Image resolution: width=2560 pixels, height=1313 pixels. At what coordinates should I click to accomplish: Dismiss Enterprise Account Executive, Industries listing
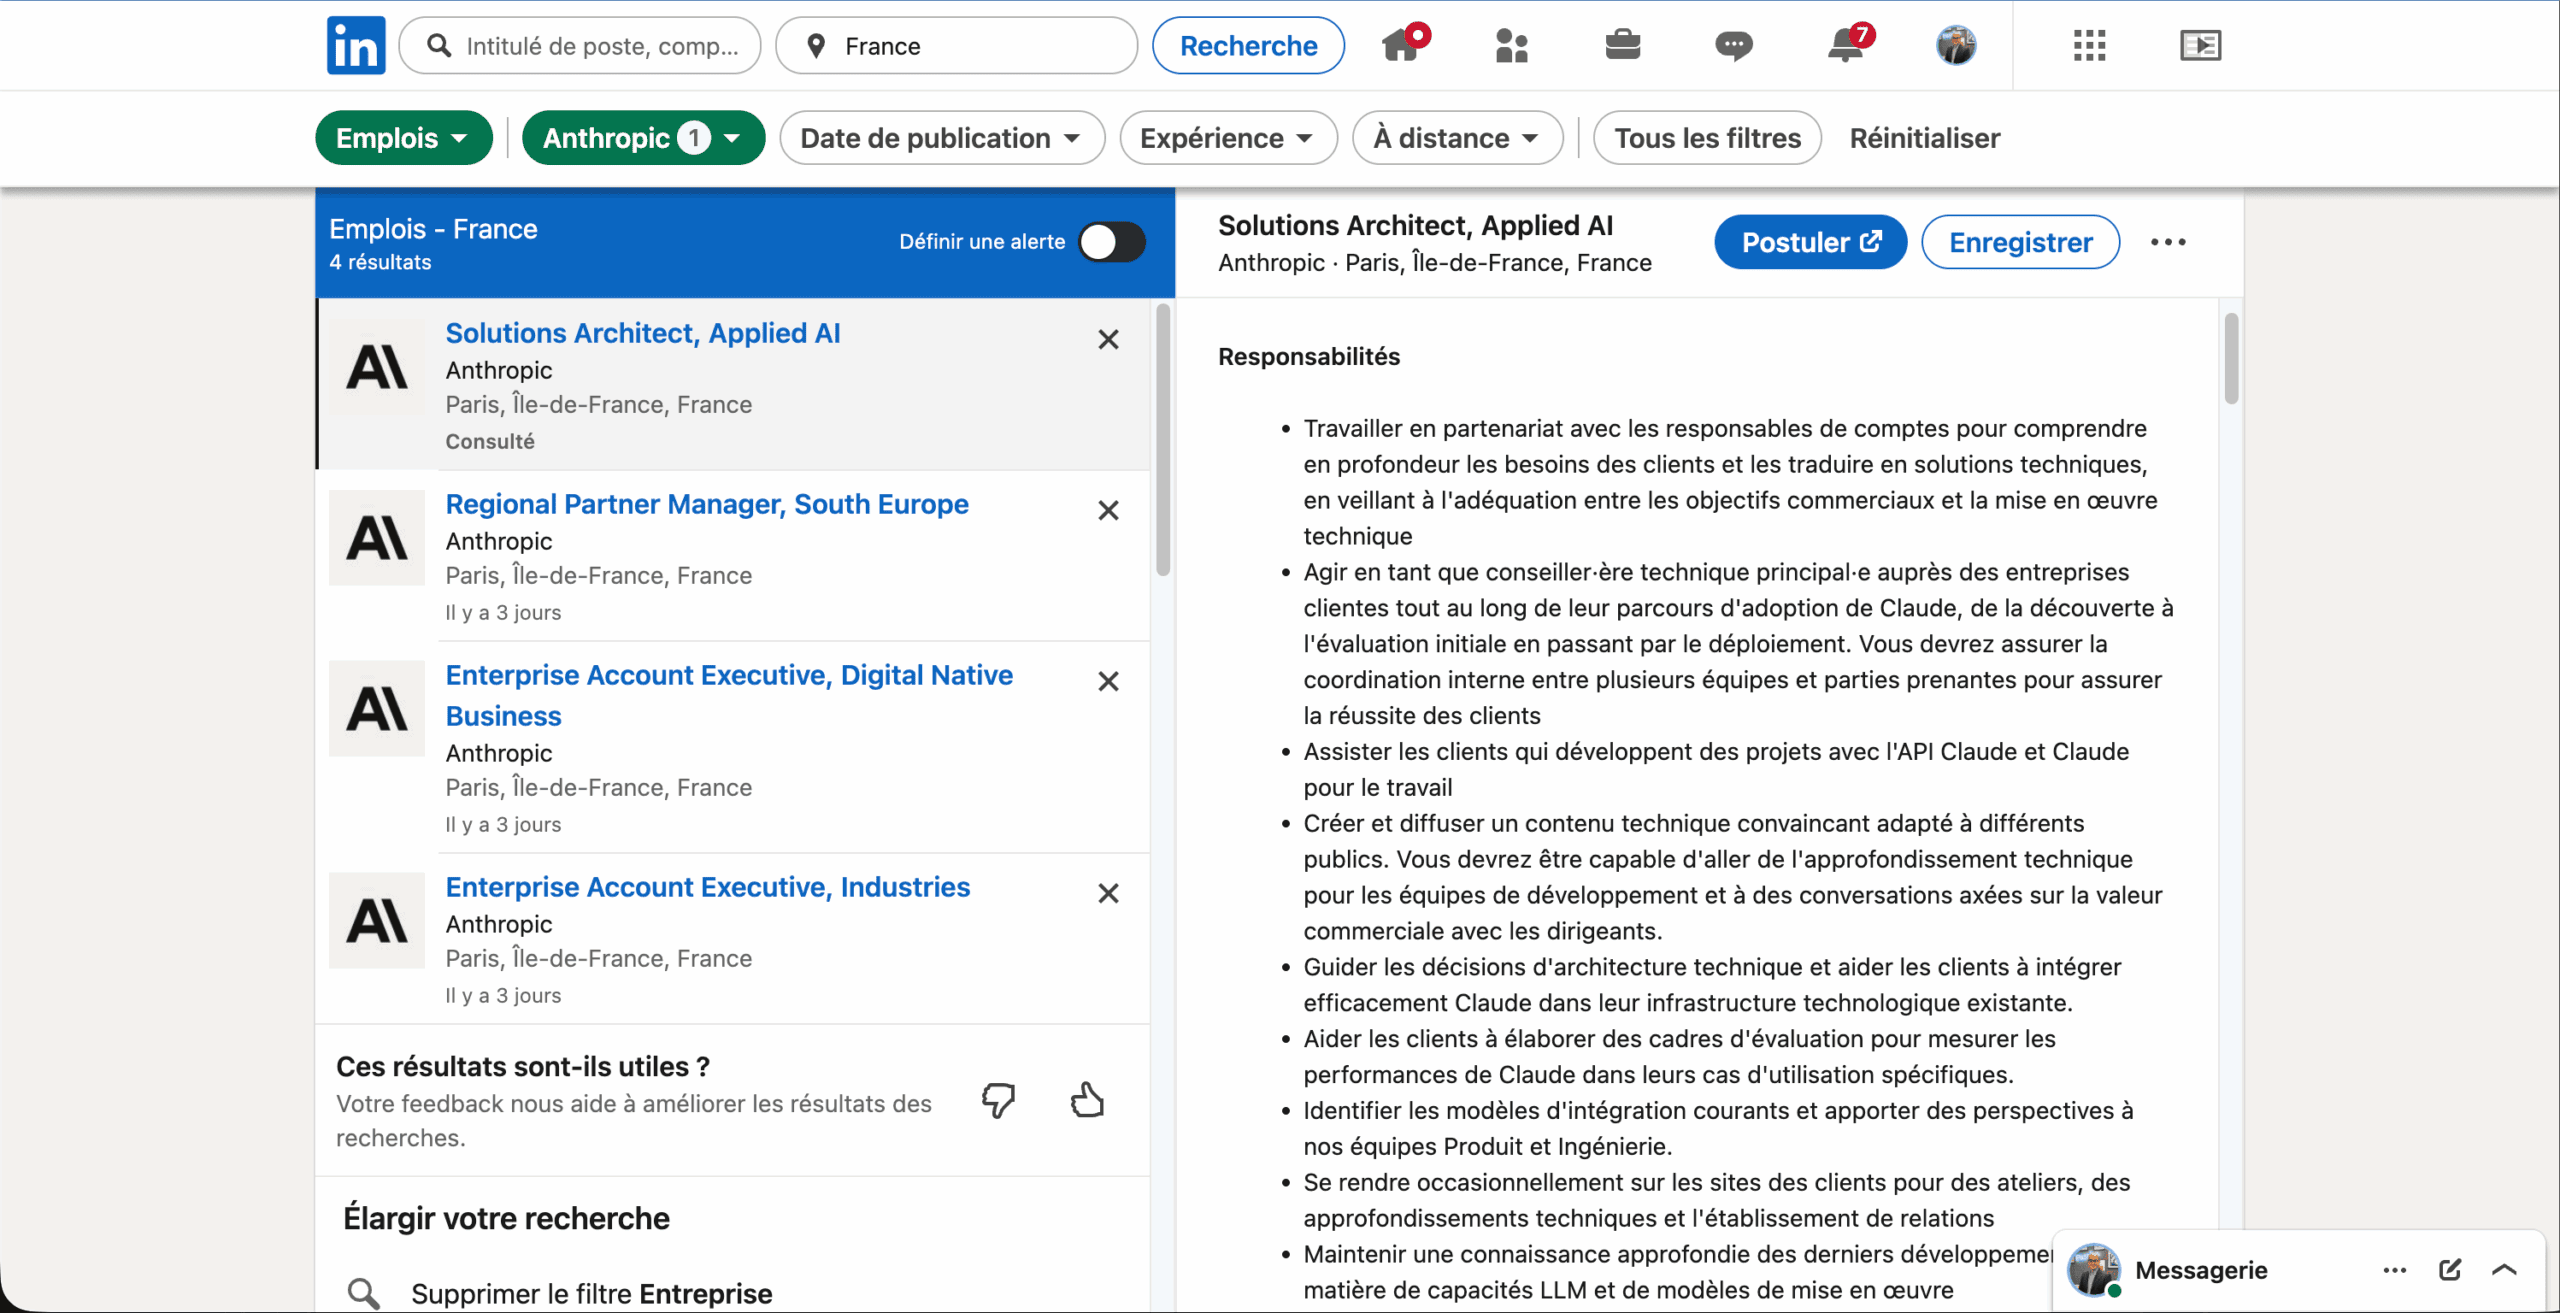[x=1108, y=894]
